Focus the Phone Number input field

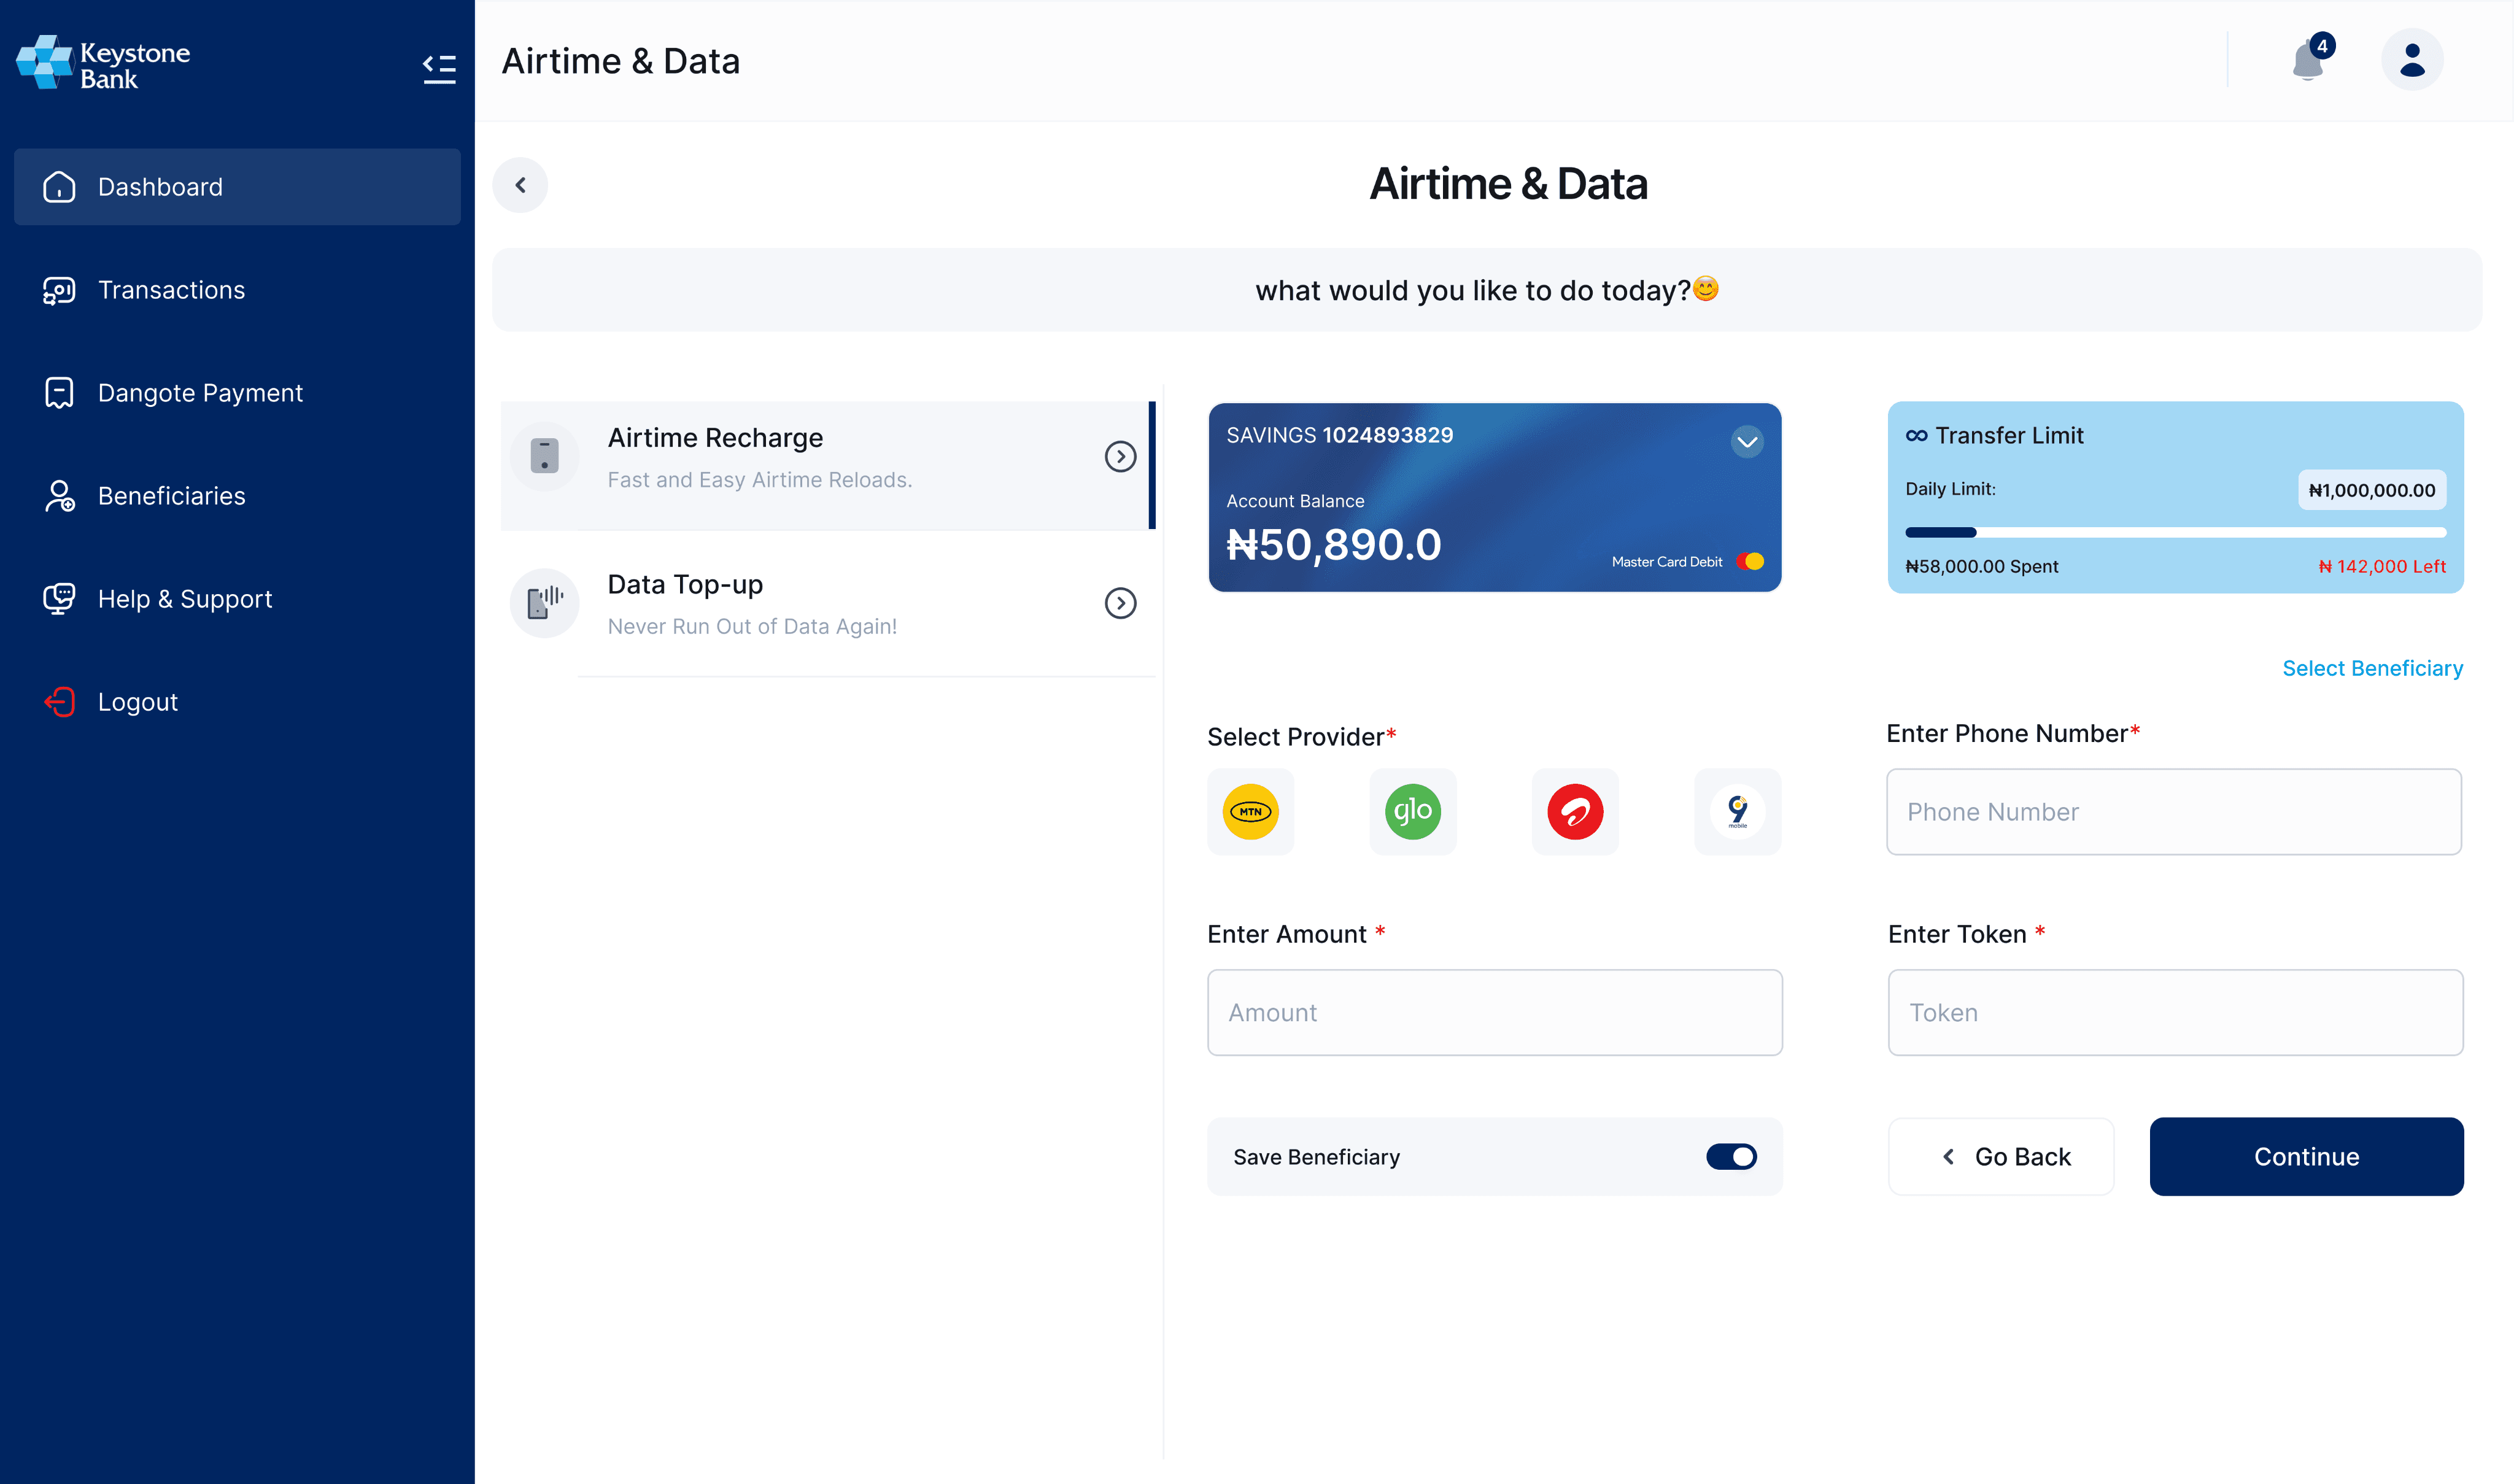tap(2174, 812)
